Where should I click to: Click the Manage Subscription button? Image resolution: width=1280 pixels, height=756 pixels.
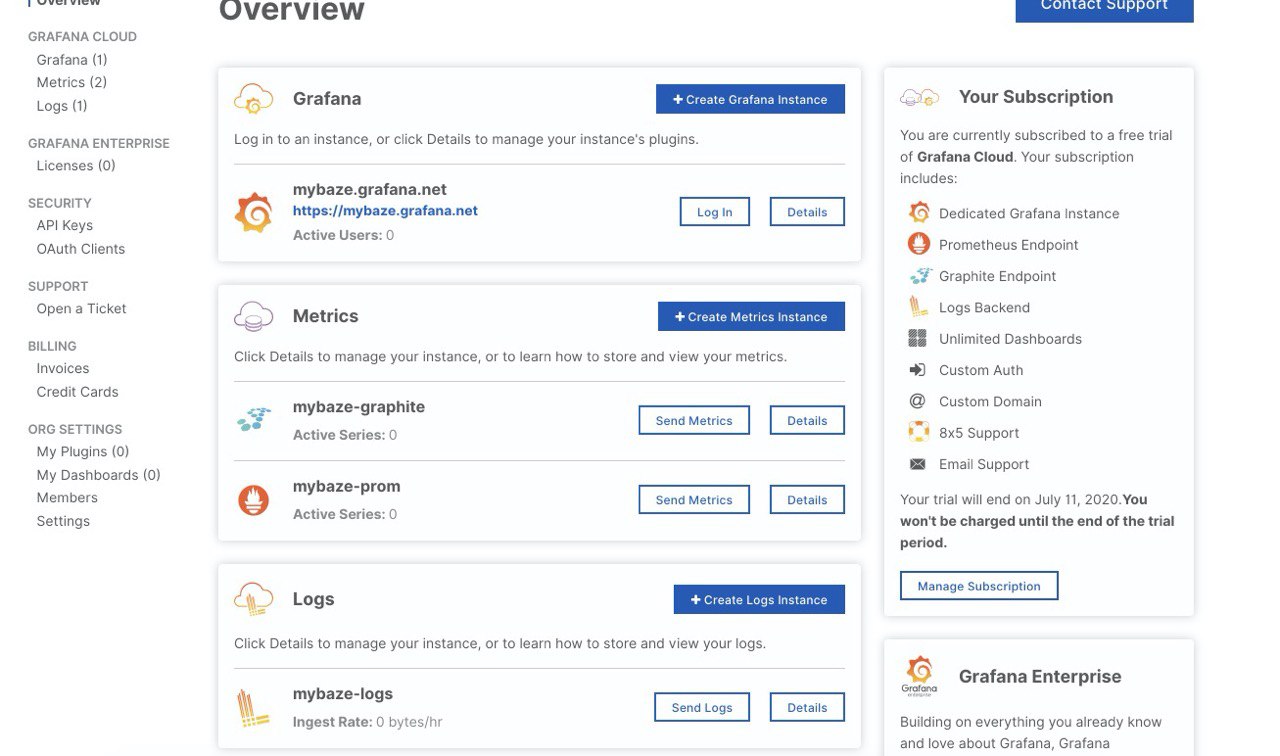pyautogui.click(x=979, y=586)
